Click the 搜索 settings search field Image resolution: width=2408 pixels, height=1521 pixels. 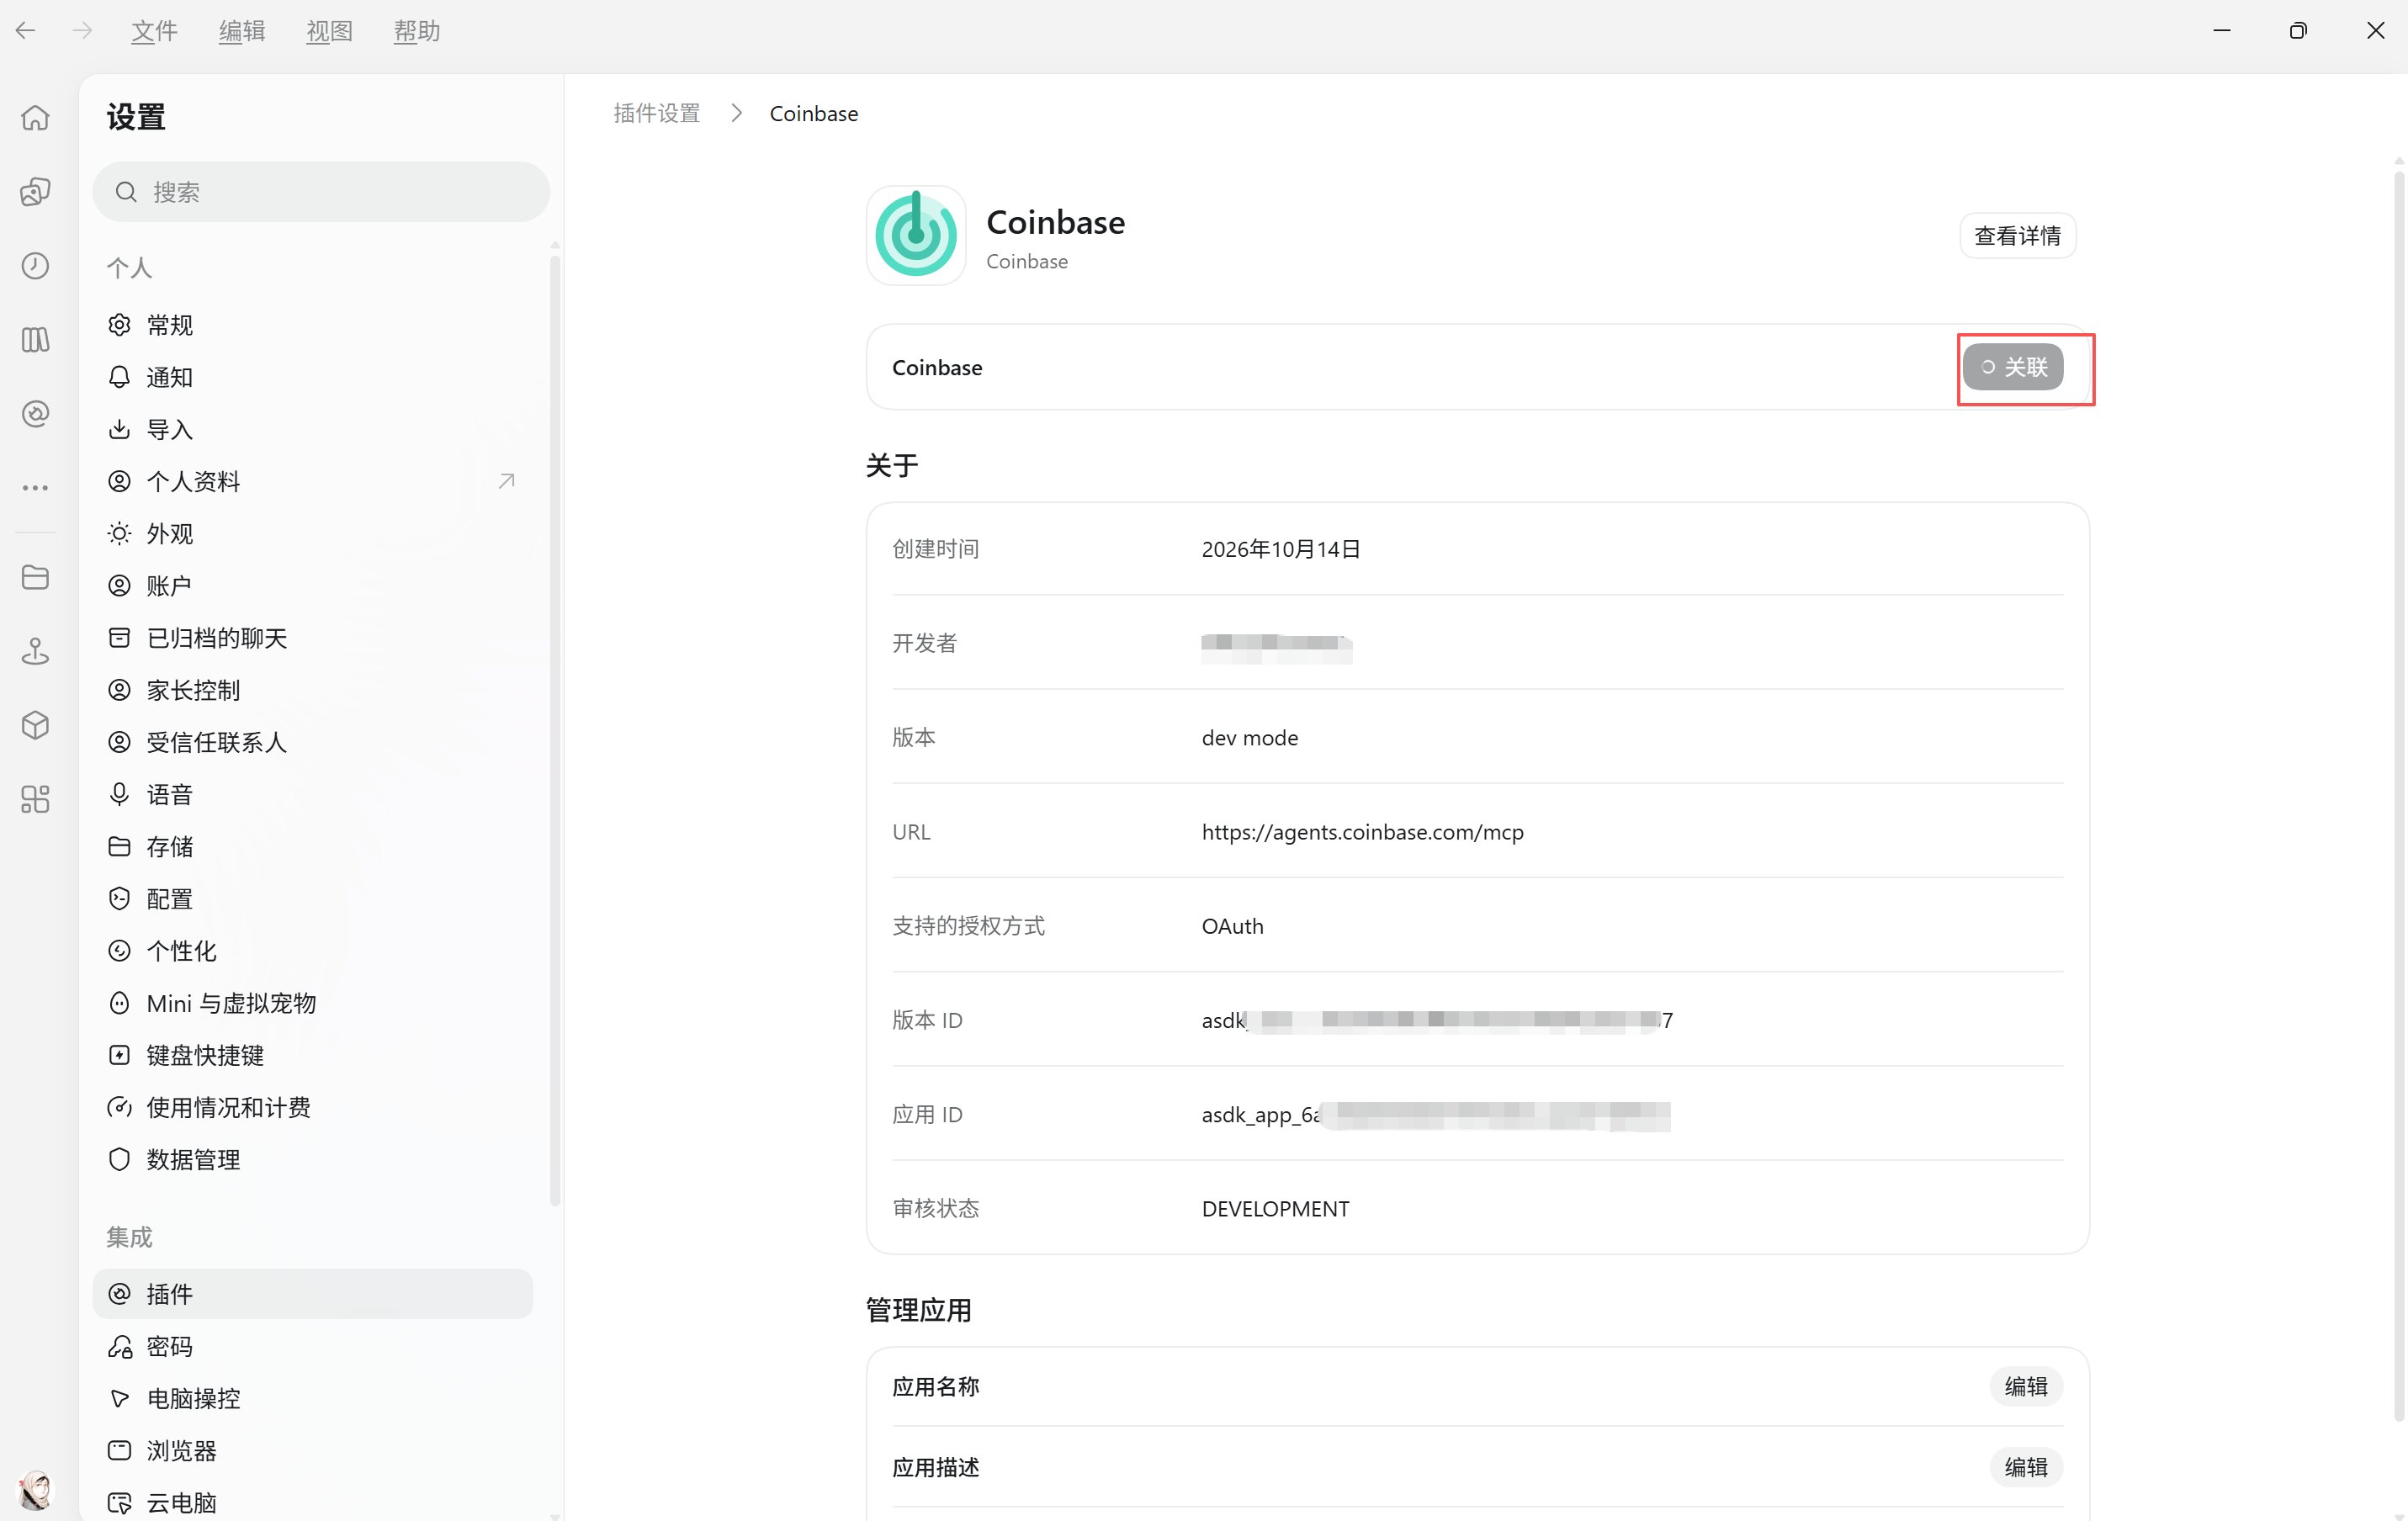click(321, 192)
